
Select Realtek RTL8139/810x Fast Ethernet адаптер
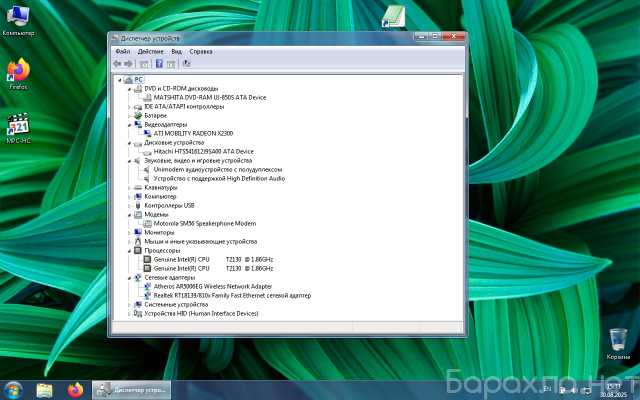click(x=232, y=296)
